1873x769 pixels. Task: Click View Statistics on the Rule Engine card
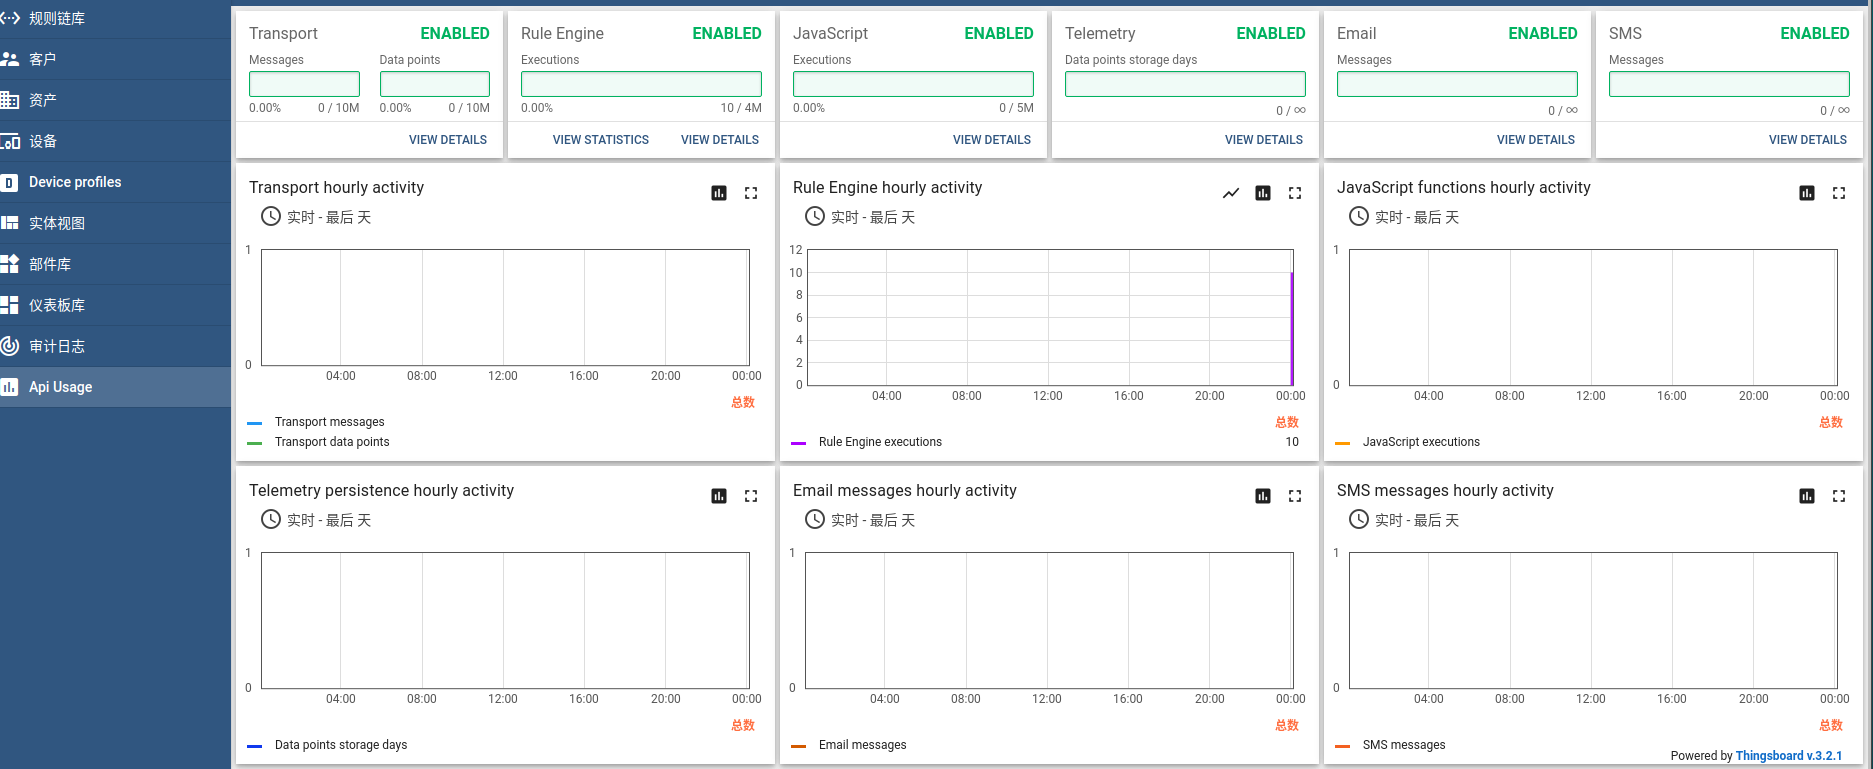click(x=601, y=140)
